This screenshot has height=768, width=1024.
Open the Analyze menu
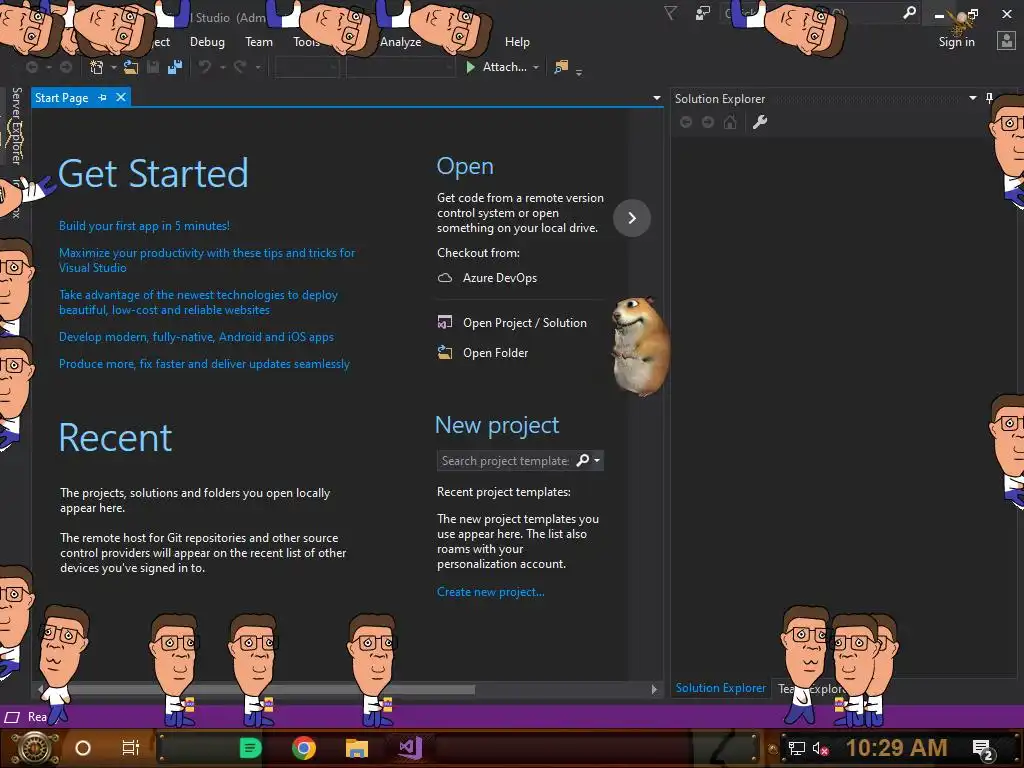[400, 42]
